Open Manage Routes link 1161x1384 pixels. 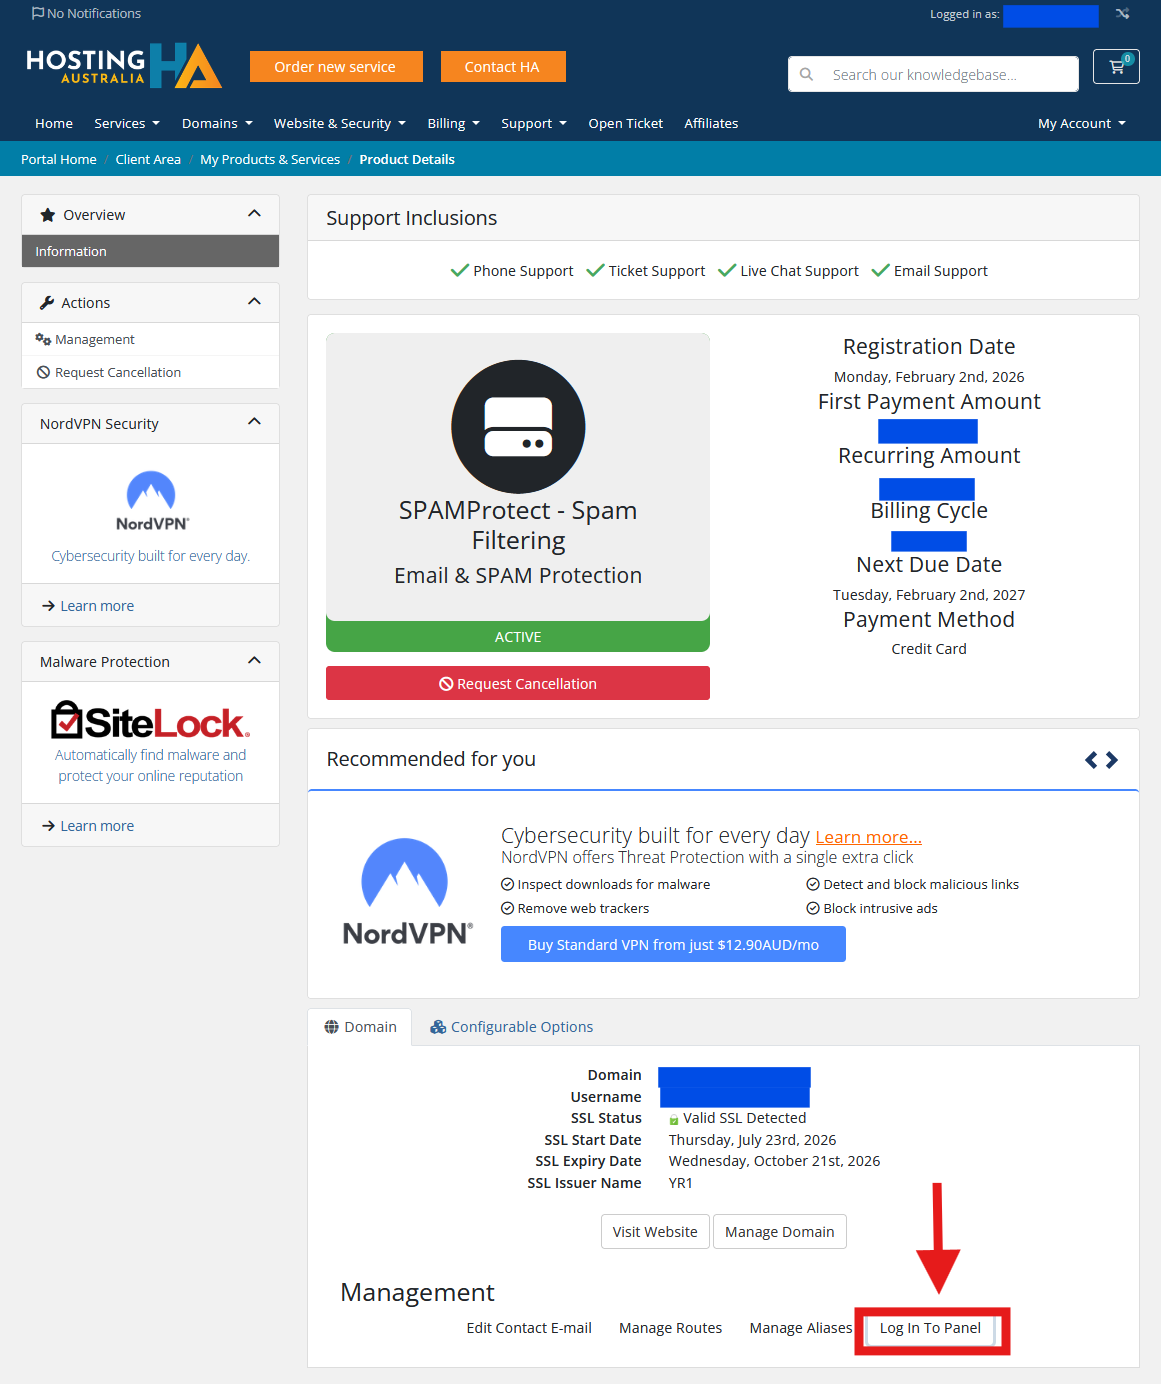point(671,1328)
